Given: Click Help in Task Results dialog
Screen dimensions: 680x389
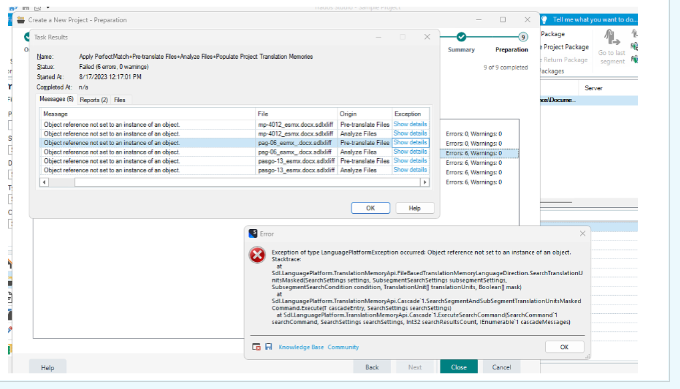Looking at the screenshot, I should [415, 208].
